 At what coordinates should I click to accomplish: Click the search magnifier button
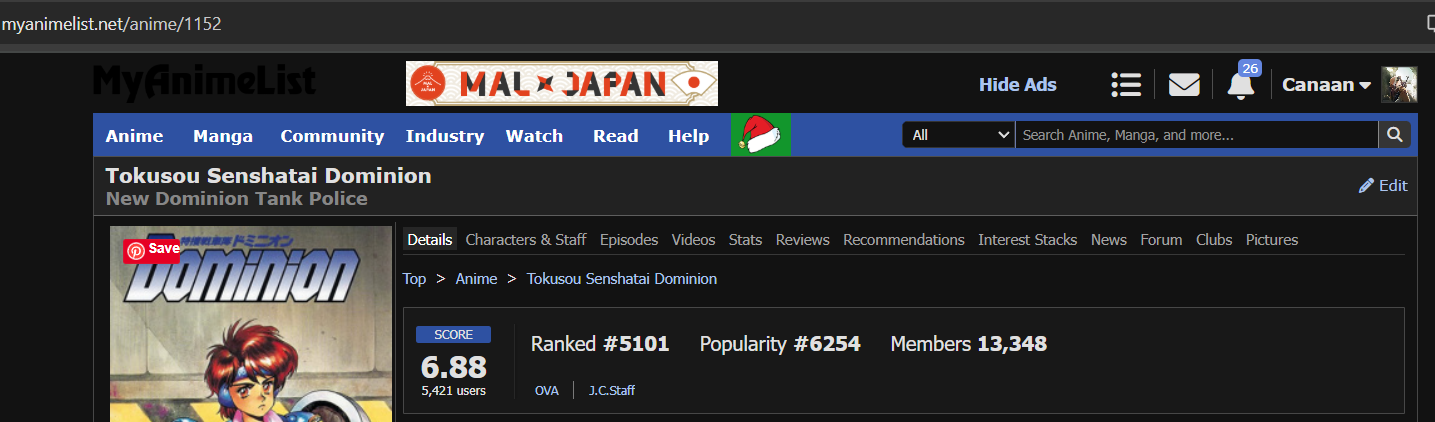coord(1394,135)
